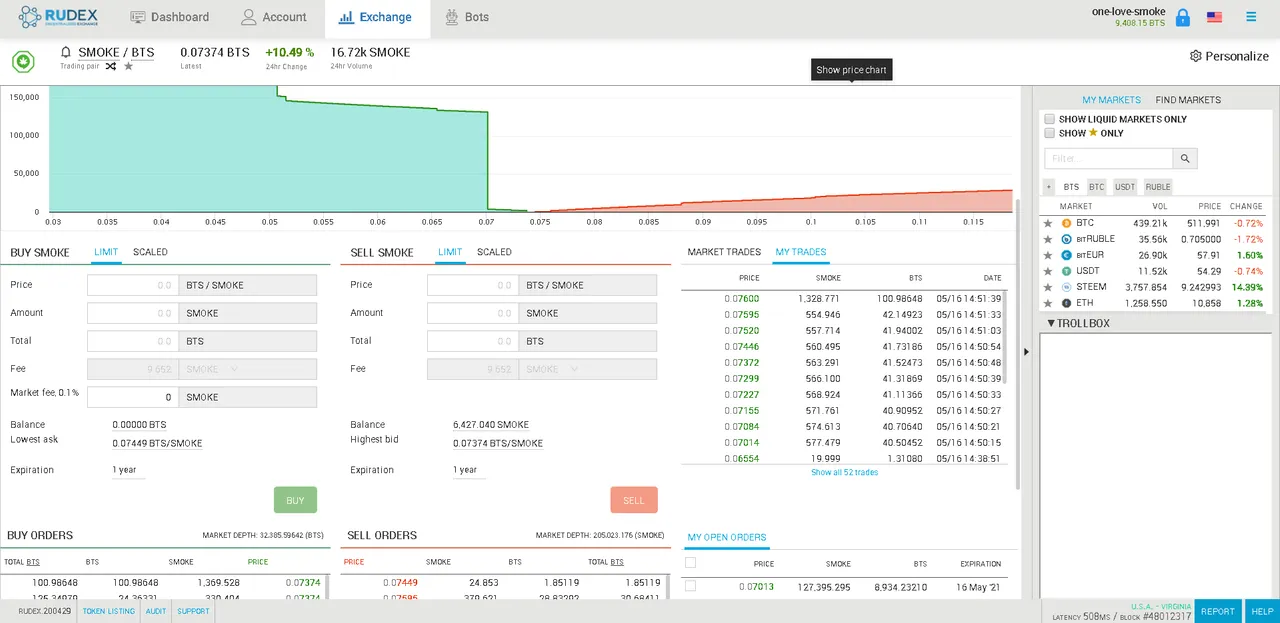This screenshot has width=1280, height=623.
Task: Favorite the SMOKE/BTS pair star
Action: coord(128,66)
